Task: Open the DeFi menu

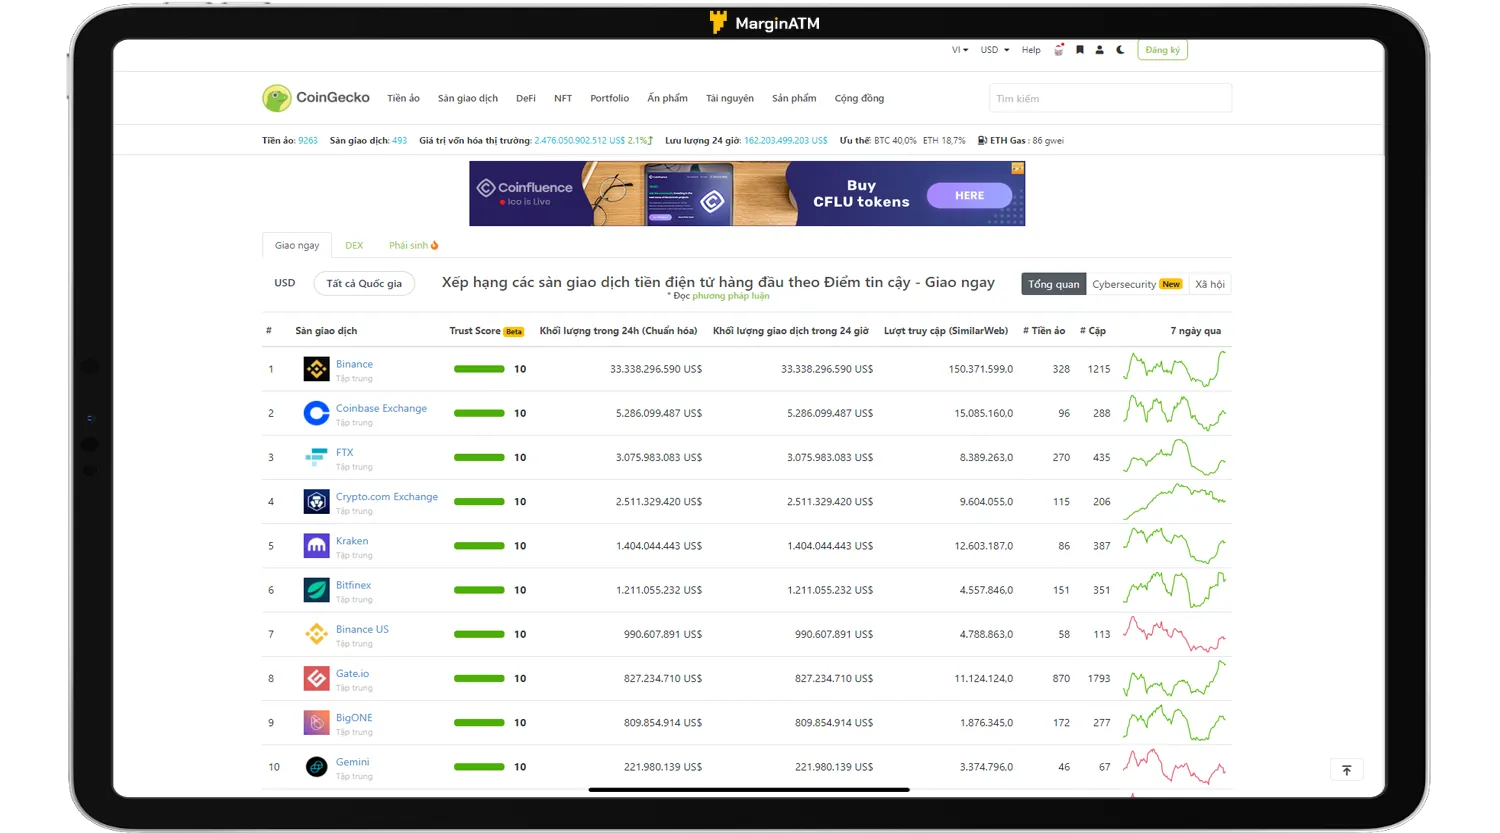Action: click(x=525, y=98)
